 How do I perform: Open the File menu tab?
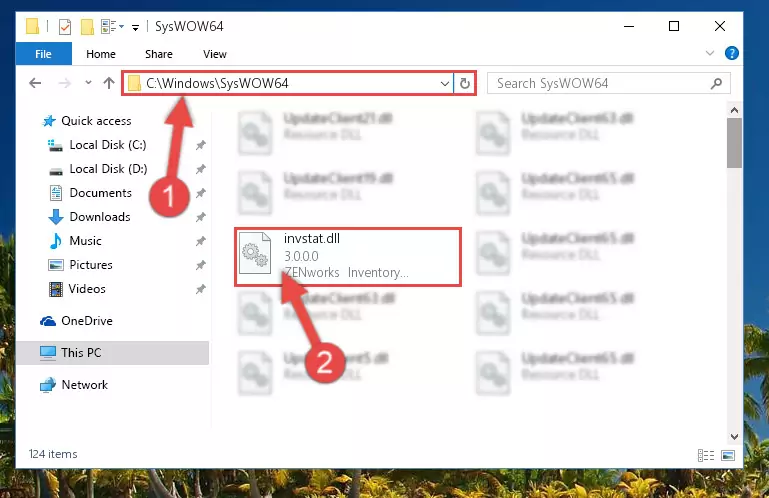point(43,54)
